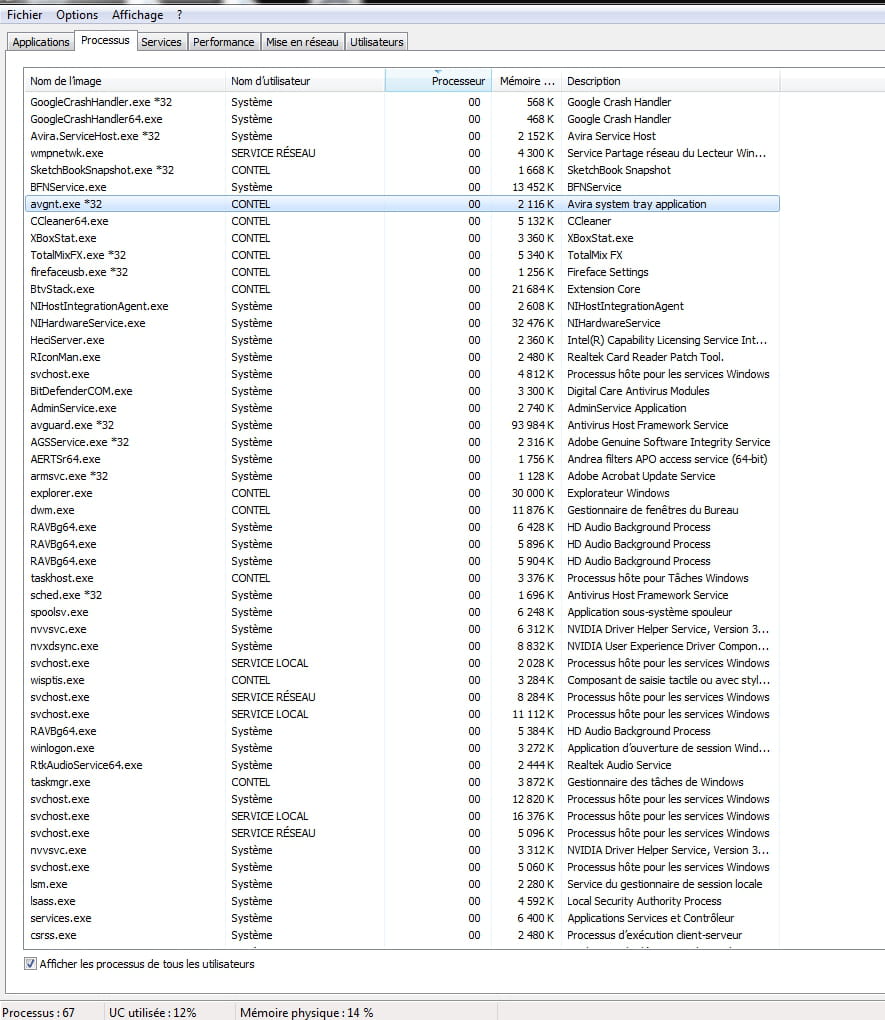Select the HeciServer.exe process

tap(402, 340)
